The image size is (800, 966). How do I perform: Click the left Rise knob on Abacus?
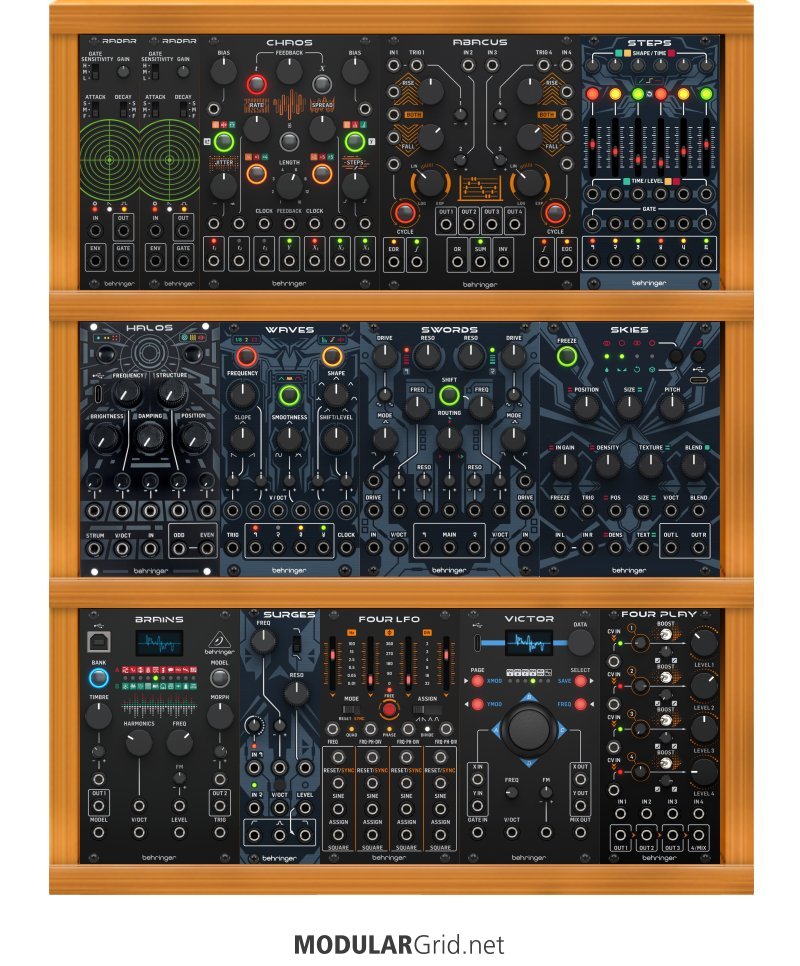click(430, 91)
